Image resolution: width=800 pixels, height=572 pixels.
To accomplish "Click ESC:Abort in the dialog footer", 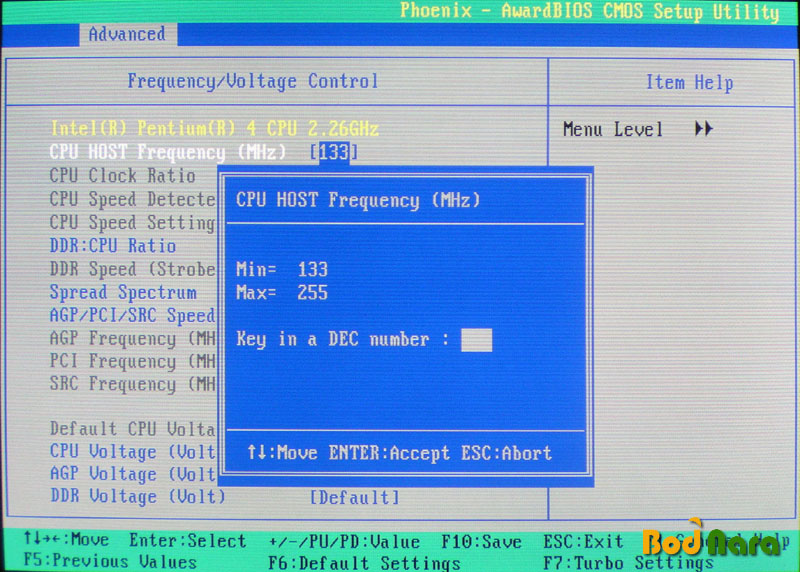I will pyautogui.click(x=507, y=453).
